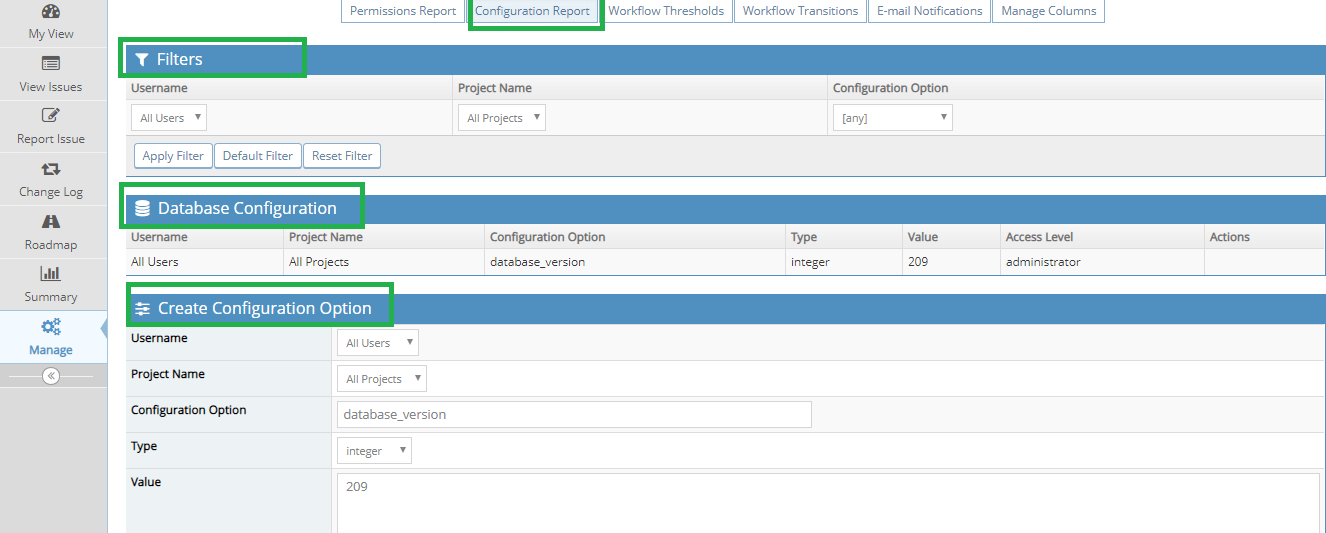1326x533 pixels.
Task: Click the funnel icon in the Filters header
Action: [x=142, y=60]
